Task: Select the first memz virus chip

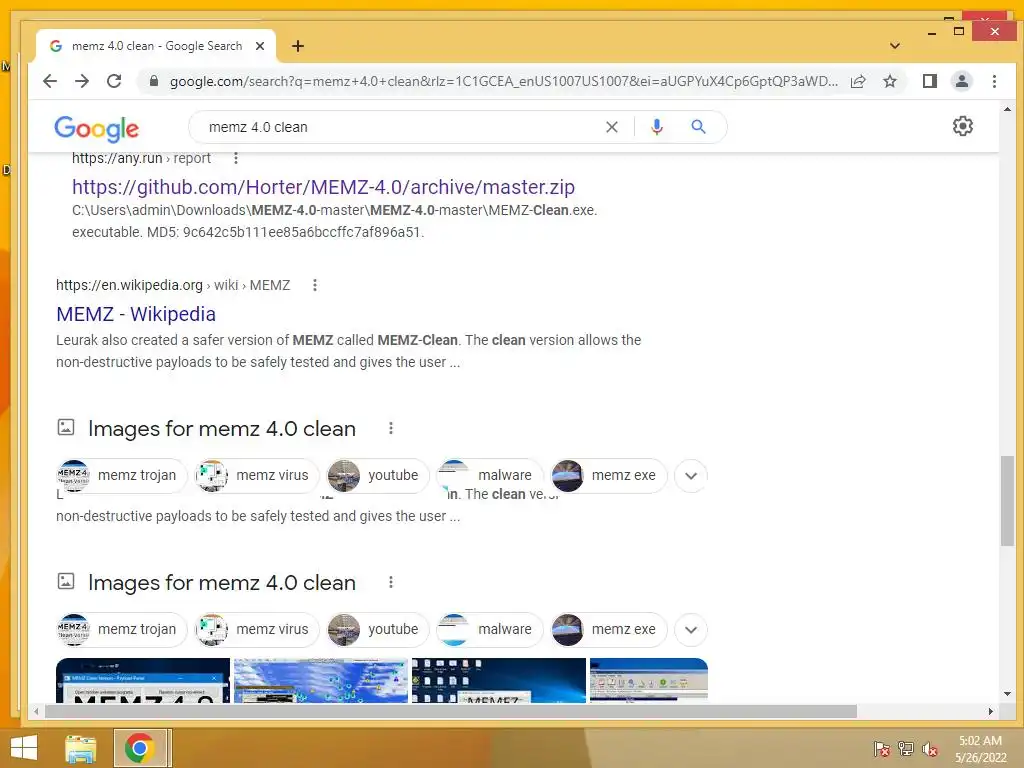Action: (256, 475)
